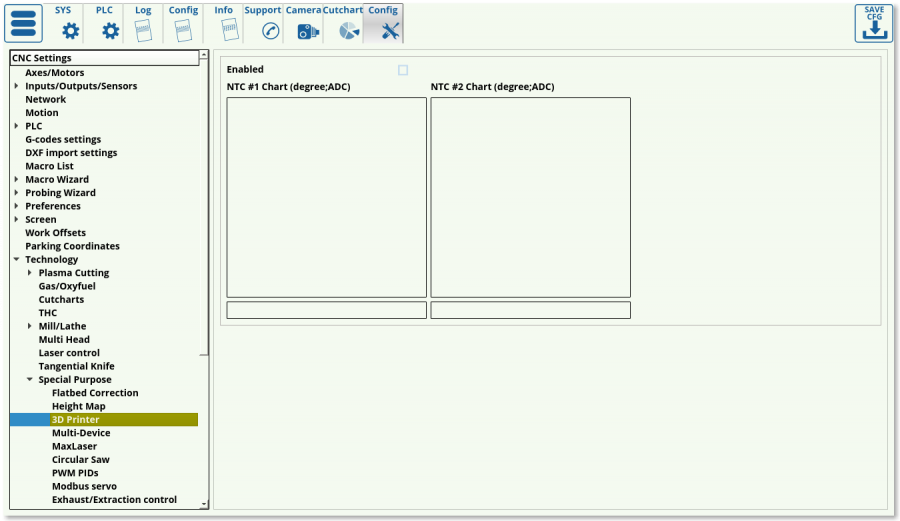Open the Support phone icon
The height and width of the screenshot is (521, 900).
click(x=270, y=30)
